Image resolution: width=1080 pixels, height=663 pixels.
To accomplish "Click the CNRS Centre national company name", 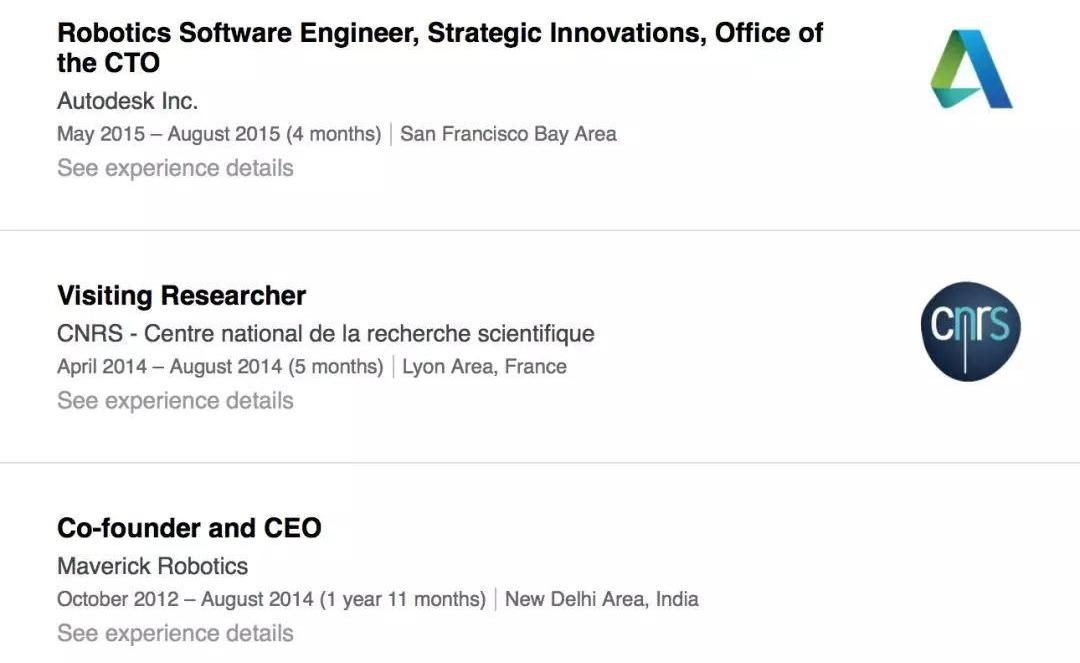I will tap(325, 333).
